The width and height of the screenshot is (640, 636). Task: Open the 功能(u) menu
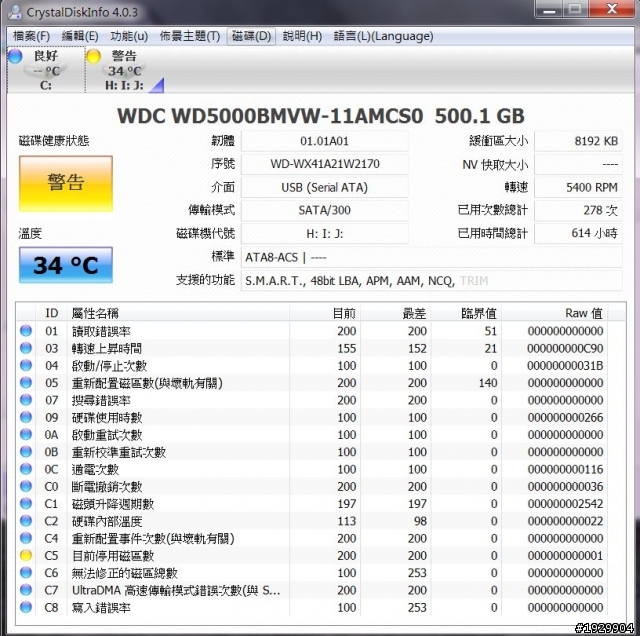(129, 36)
